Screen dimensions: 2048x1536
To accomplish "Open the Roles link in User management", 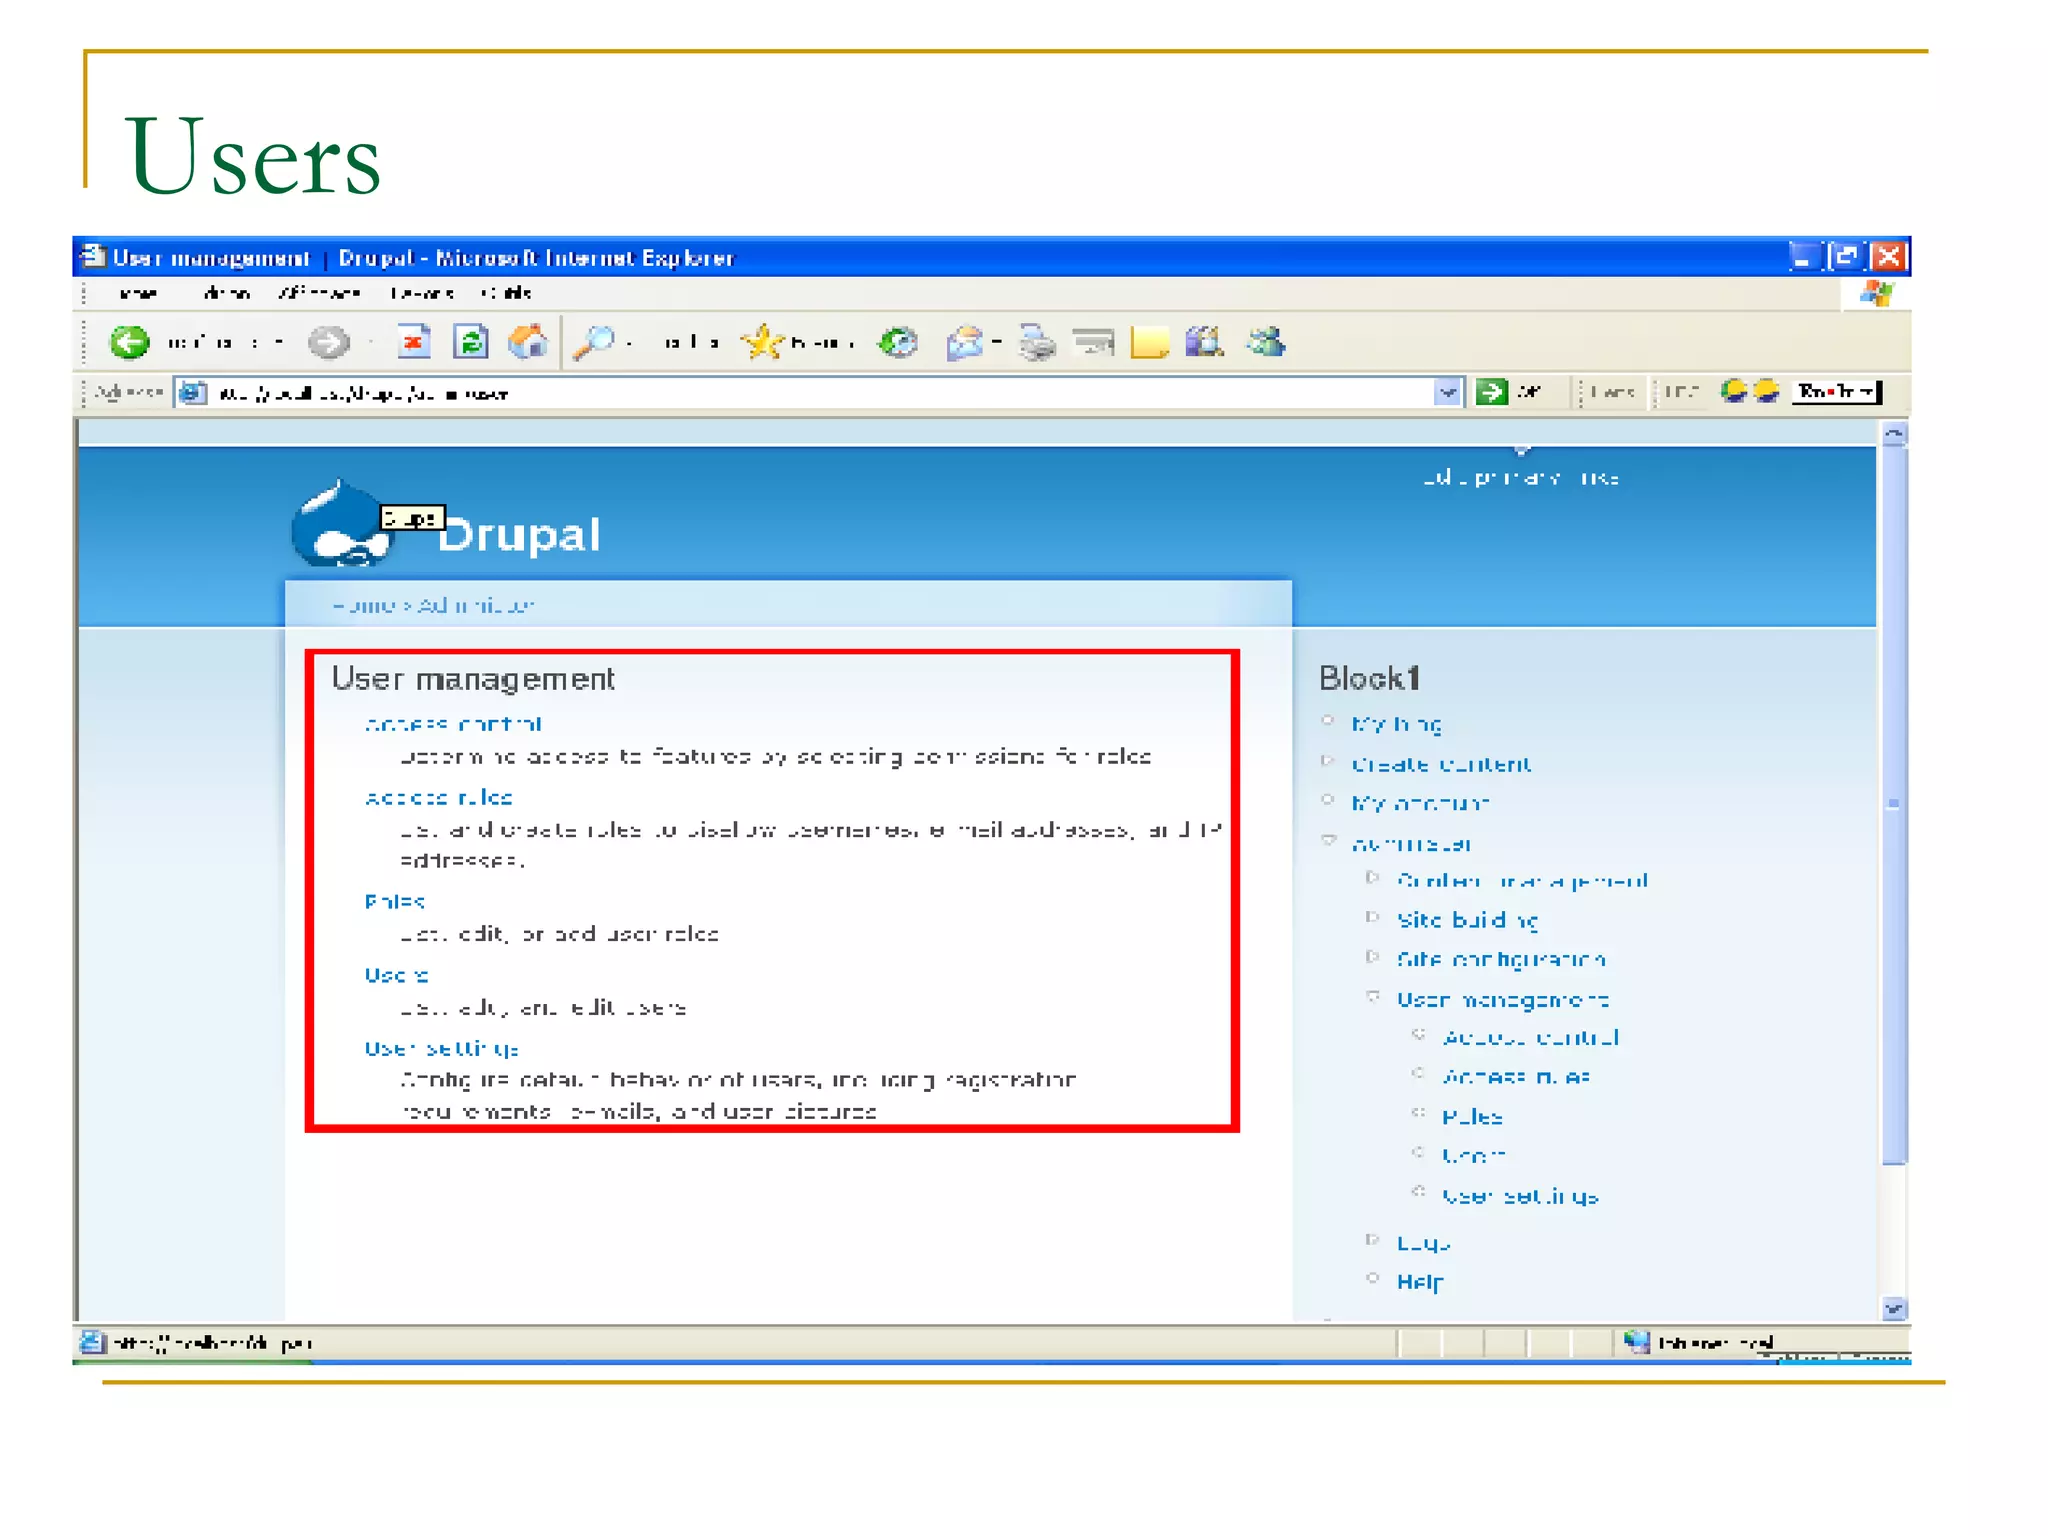I will (395, 902).
